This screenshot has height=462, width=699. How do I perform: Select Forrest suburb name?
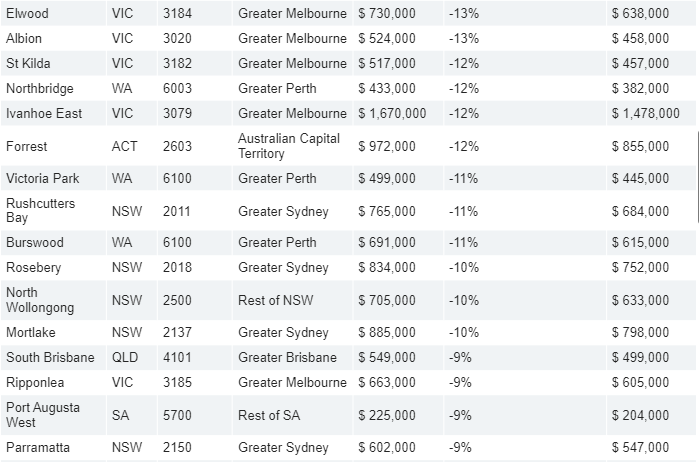[x=26, y=146]
